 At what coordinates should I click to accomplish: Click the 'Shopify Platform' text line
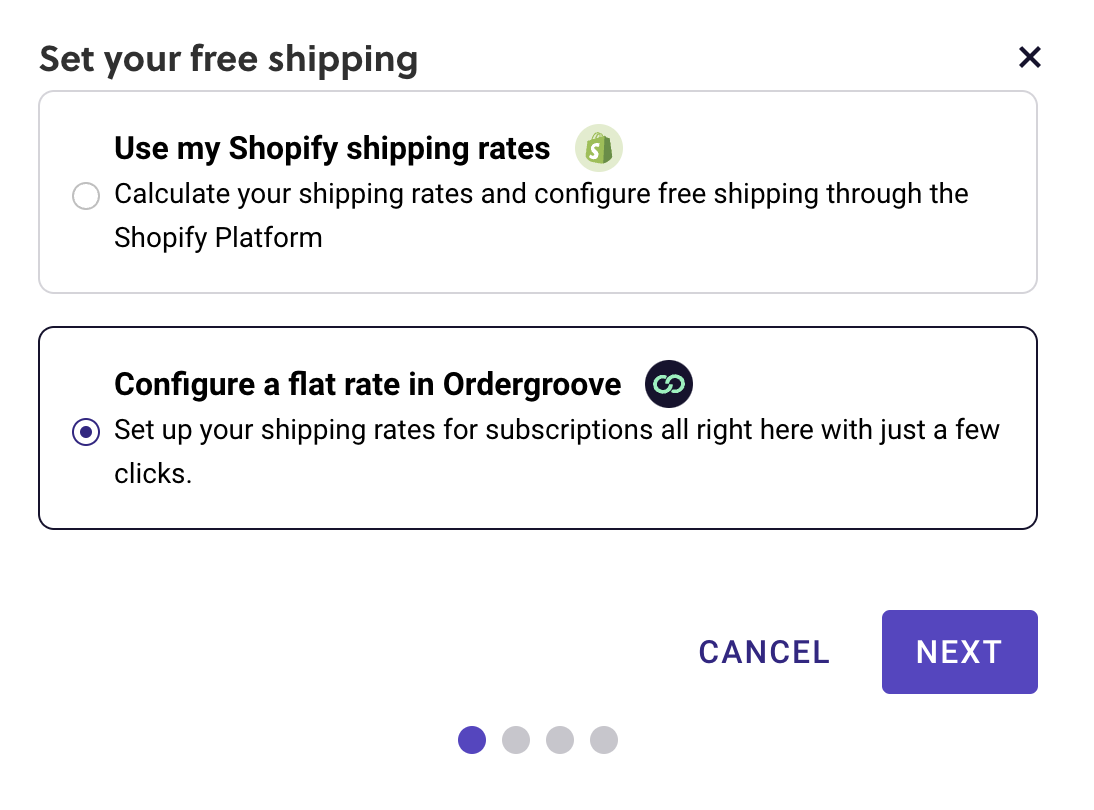218,238
